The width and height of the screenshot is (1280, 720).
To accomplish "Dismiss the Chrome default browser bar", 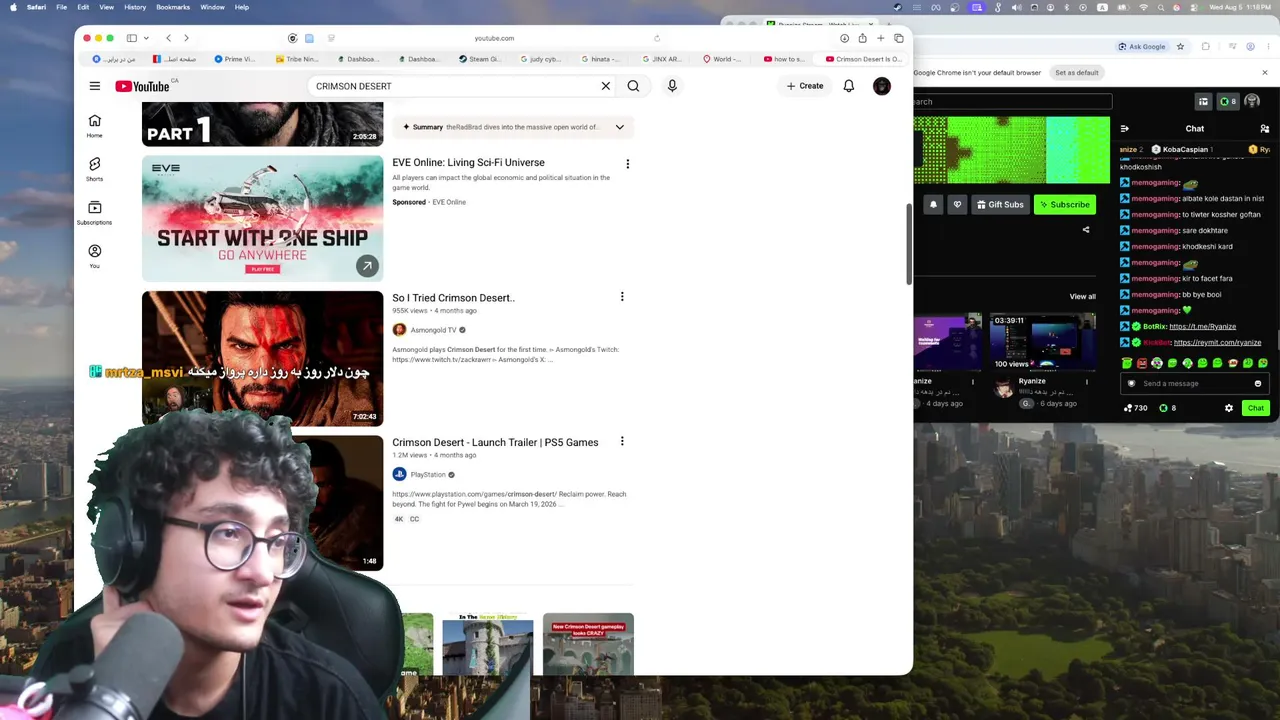I will 1264,72.
